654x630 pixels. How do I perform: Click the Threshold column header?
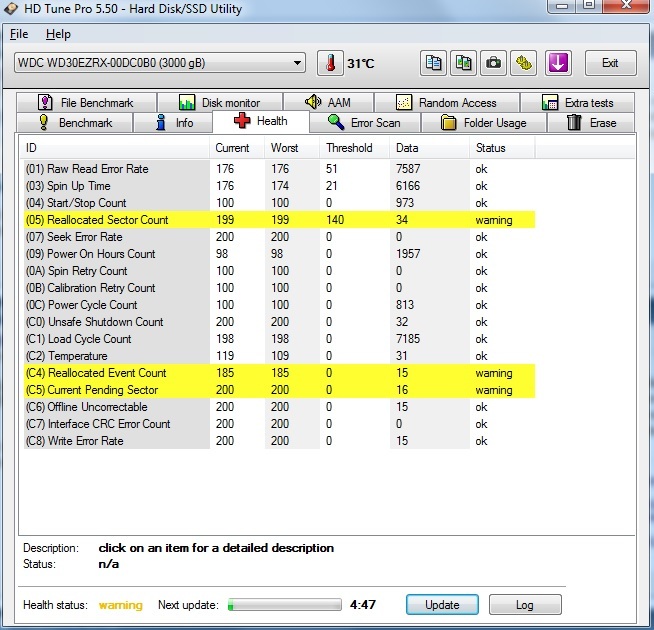pos(355,148)
